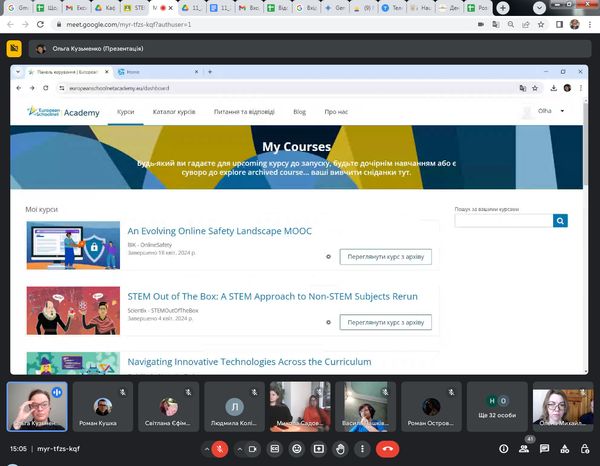600x466 pixels.
Task: Open the Activities panel icon
Action: pyautogui.click(x=567, y=449)
